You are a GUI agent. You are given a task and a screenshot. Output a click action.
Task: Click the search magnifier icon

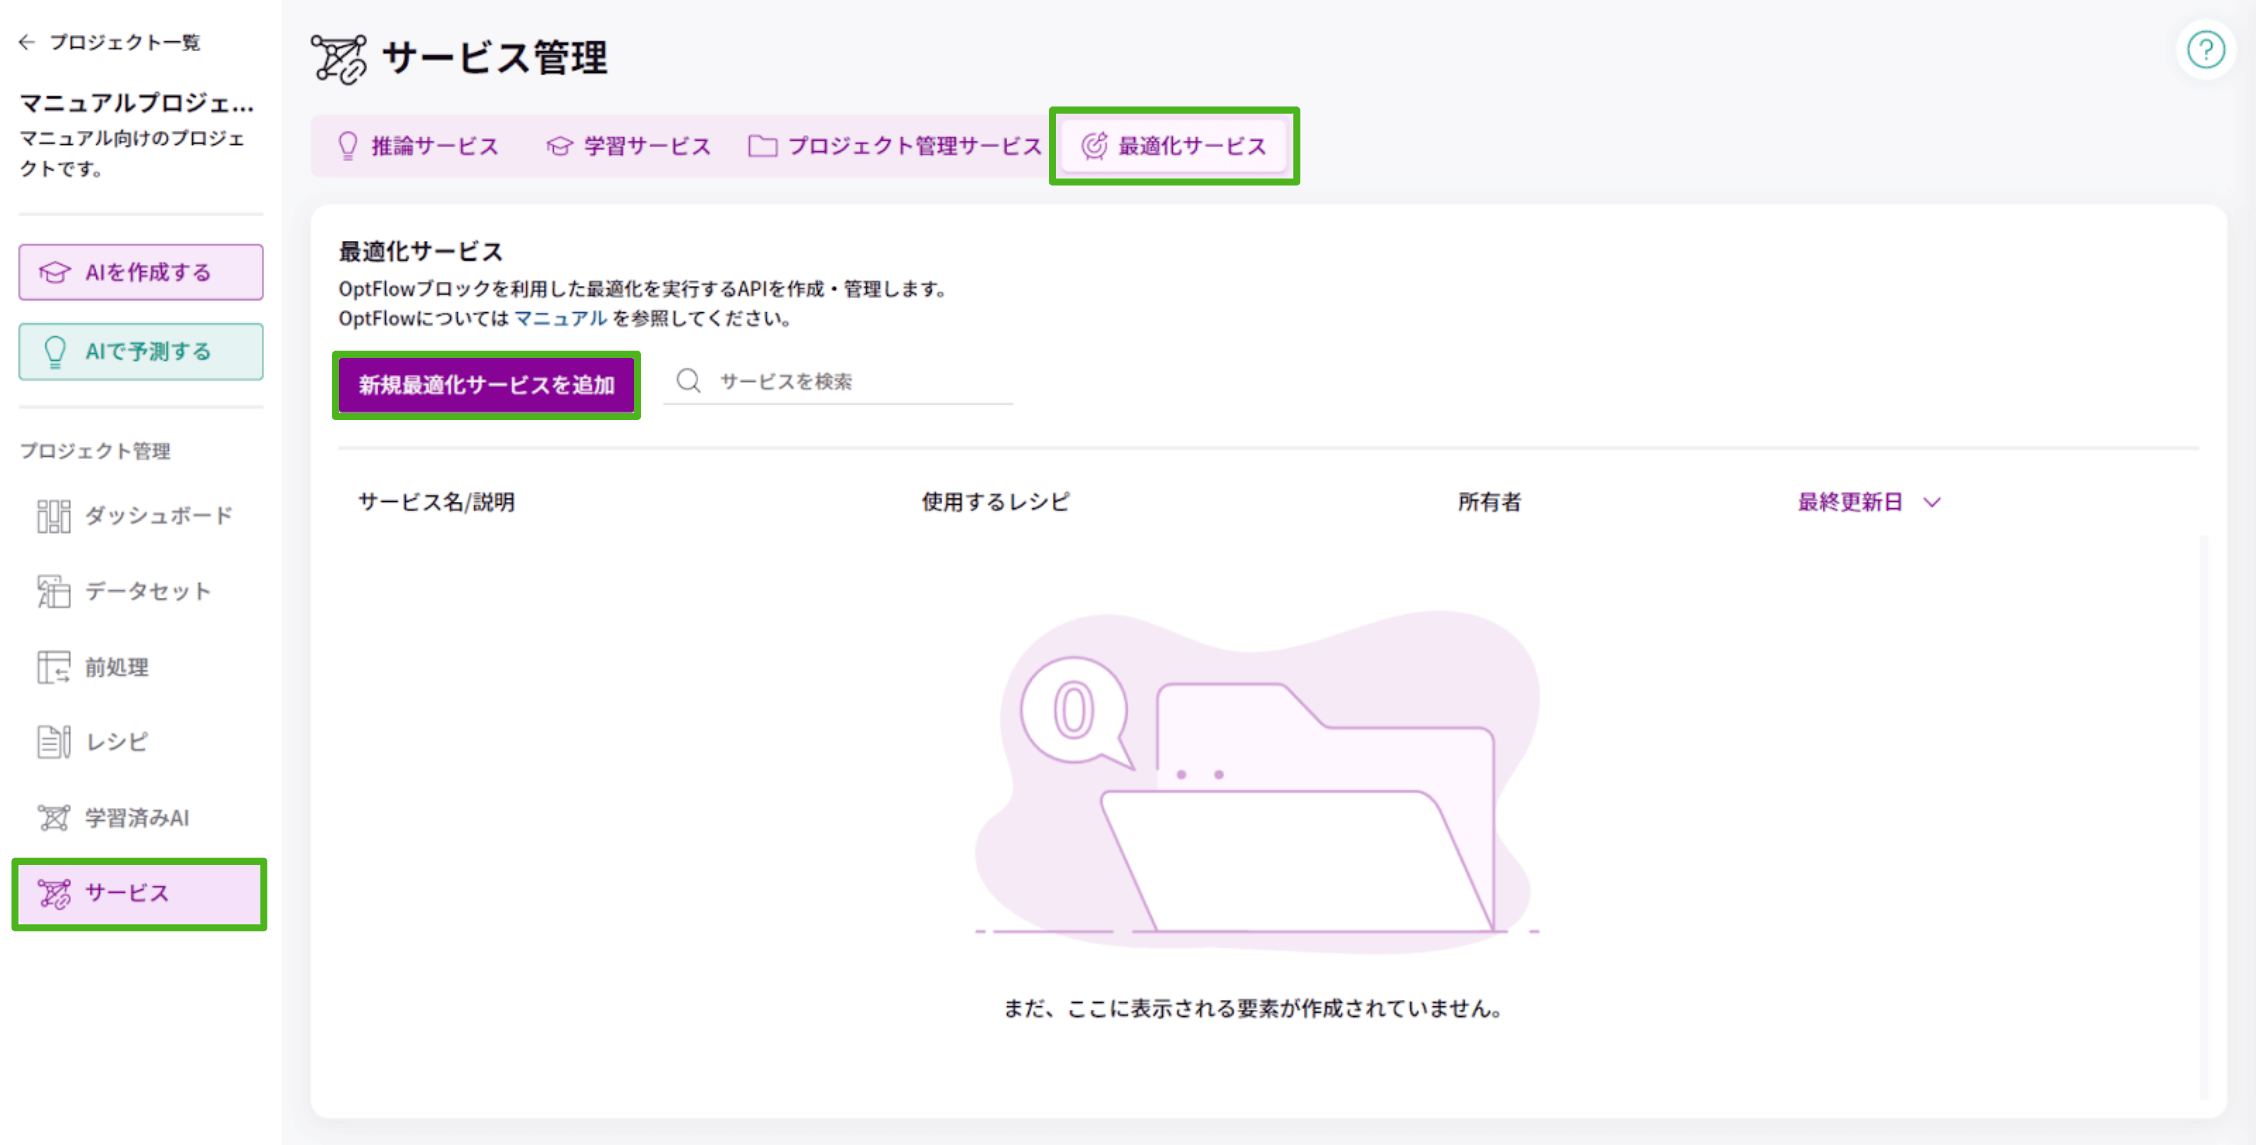pos(688,380)
